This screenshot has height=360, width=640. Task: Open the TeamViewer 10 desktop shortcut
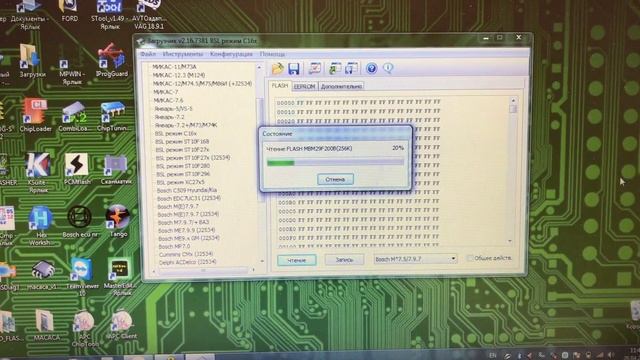(82, 276)
